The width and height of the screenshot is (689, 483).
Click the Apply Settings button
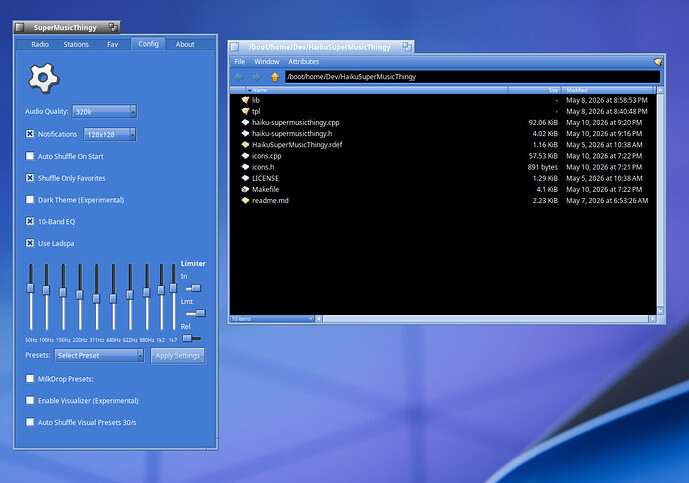(178, 356)
